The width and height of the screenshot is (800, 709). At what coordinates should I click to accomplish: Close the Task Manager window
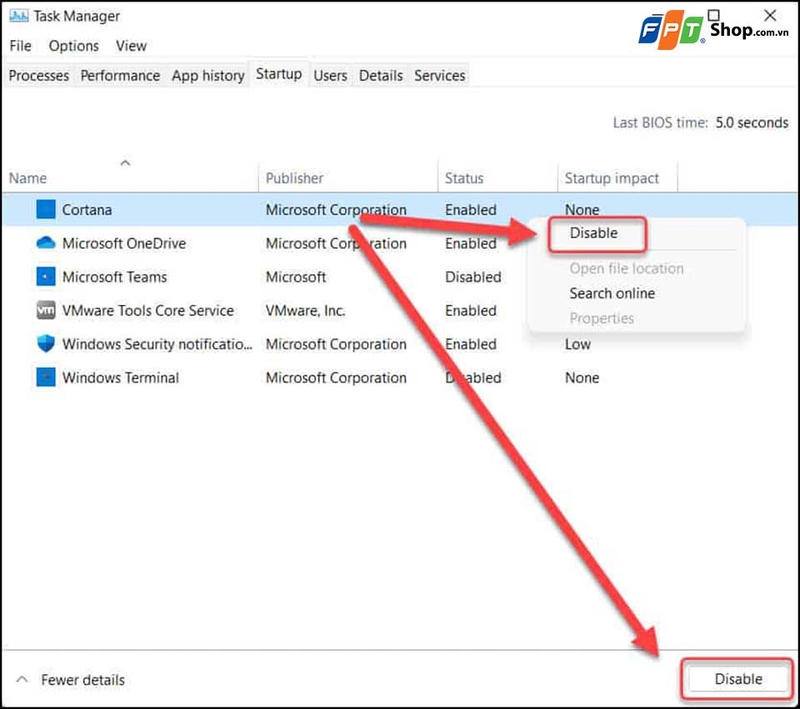[x=770, y=15]
